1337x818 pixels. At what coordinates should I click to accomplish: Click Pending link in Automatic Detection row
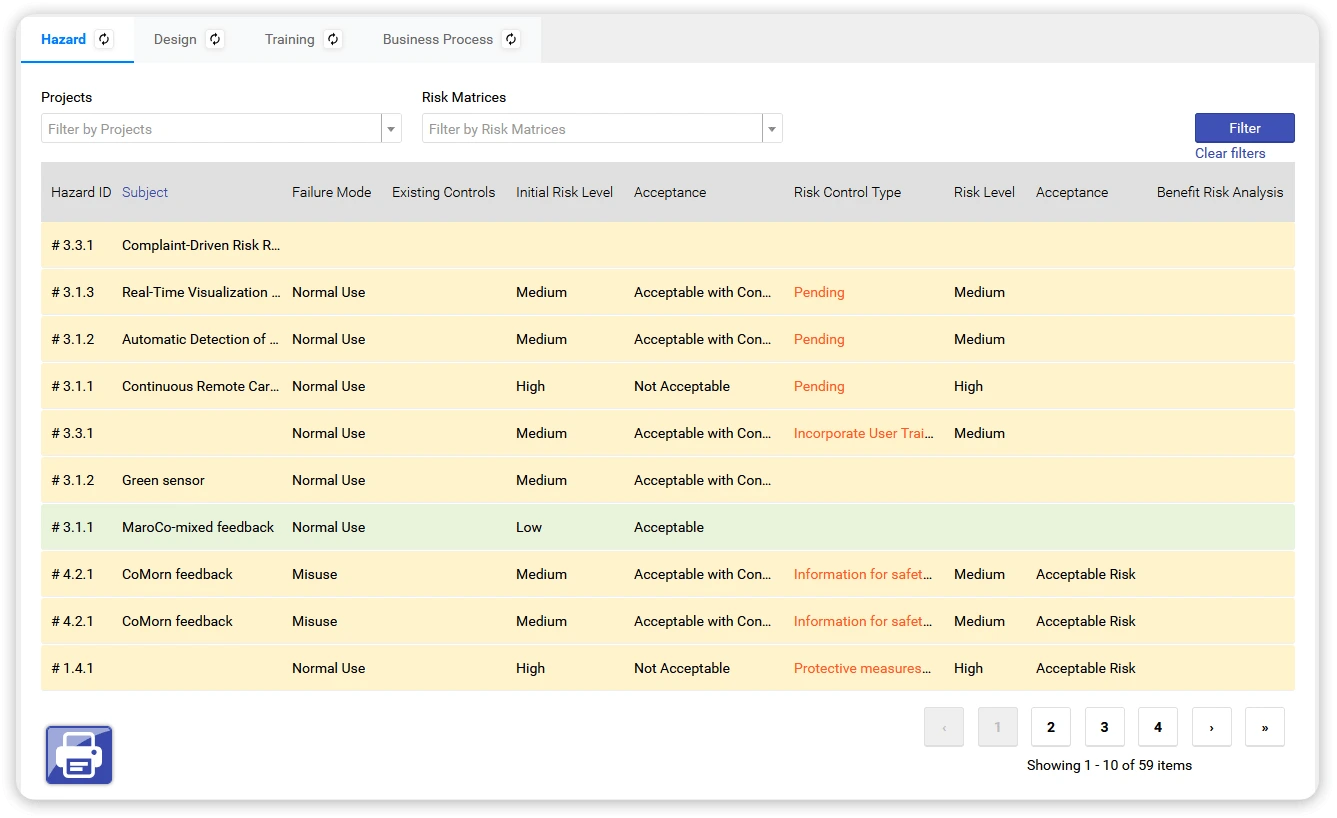pyautogui.click(x=819, y=339)
